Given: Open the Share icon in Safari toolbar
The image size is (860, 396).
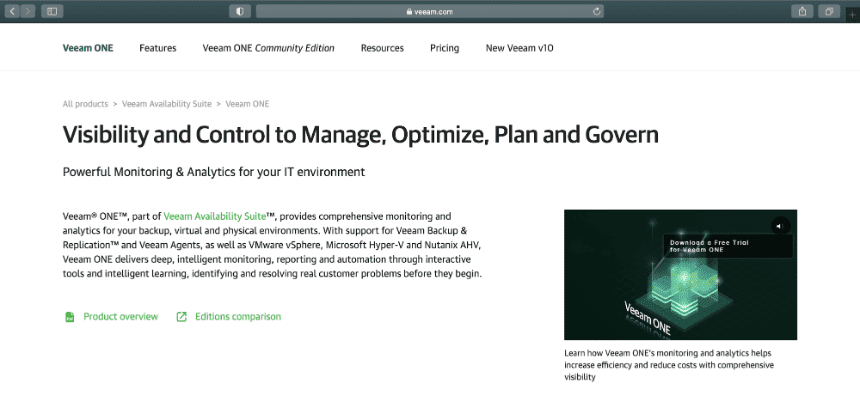Looking at the screenshot, I should (x=802, y=11).
